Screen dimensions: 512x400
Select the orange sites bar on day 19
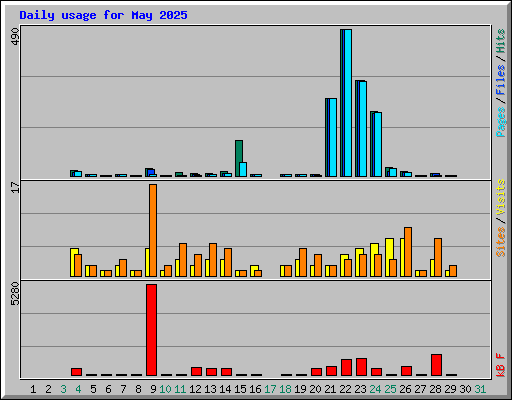pos(303,262)
